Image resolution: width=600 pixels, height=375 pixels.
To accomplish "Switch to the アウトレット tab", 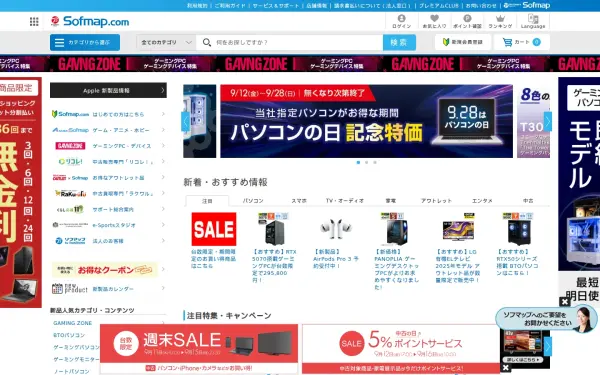I will click(x=436, y=201).
